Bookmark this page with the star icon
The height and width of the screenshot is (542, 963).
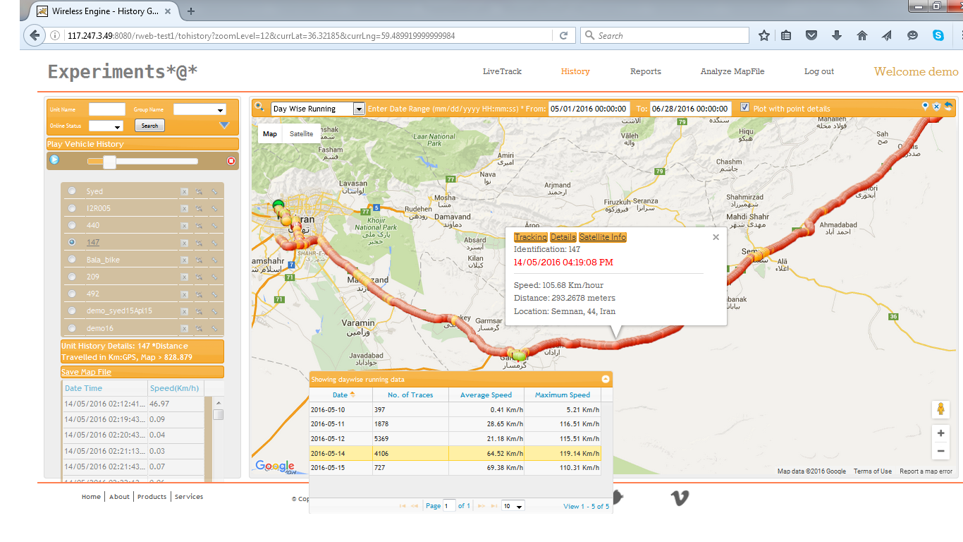pos(763,36)
